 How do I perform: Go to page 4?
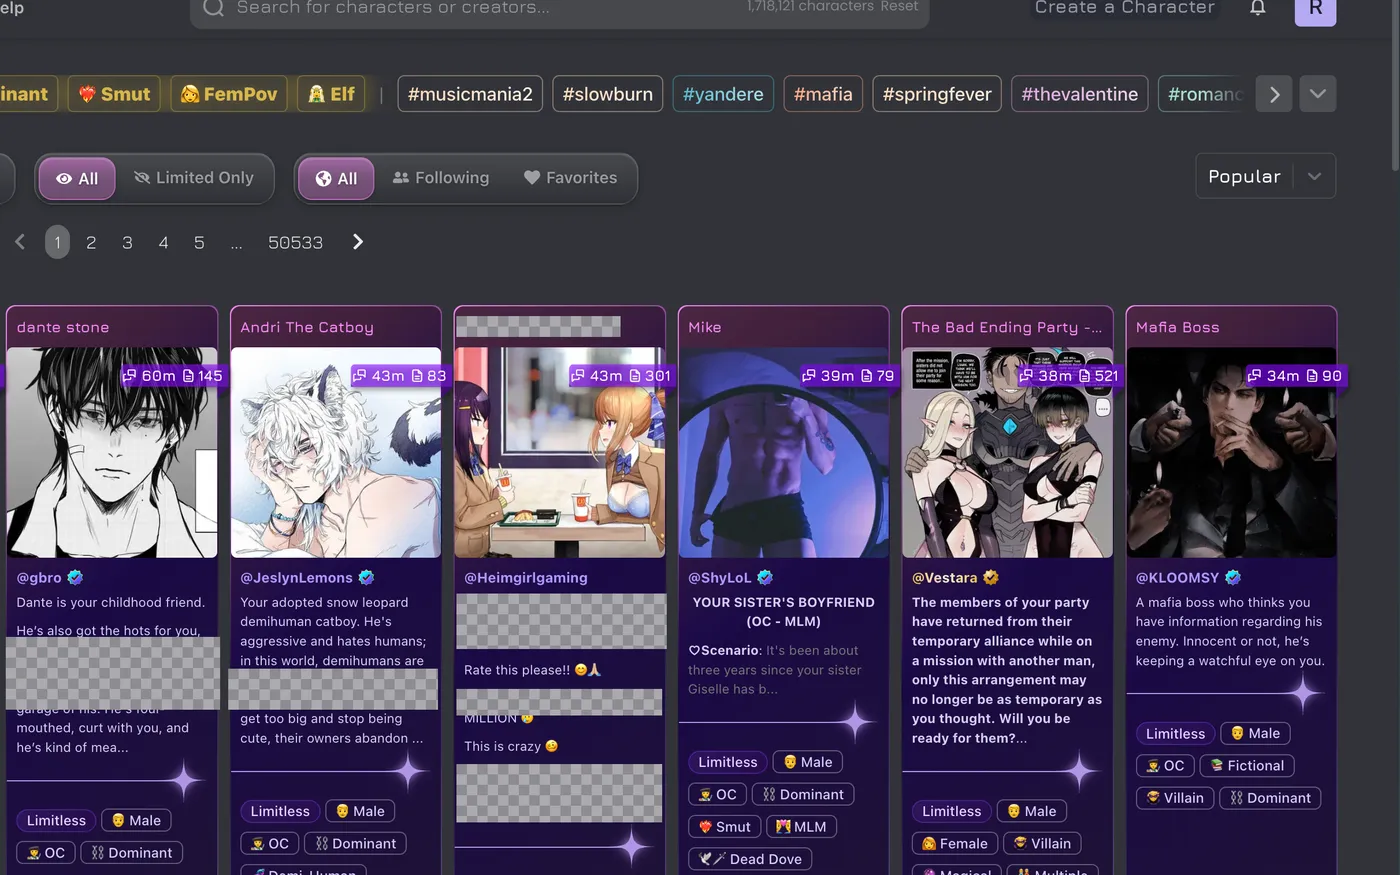[163, 242]
